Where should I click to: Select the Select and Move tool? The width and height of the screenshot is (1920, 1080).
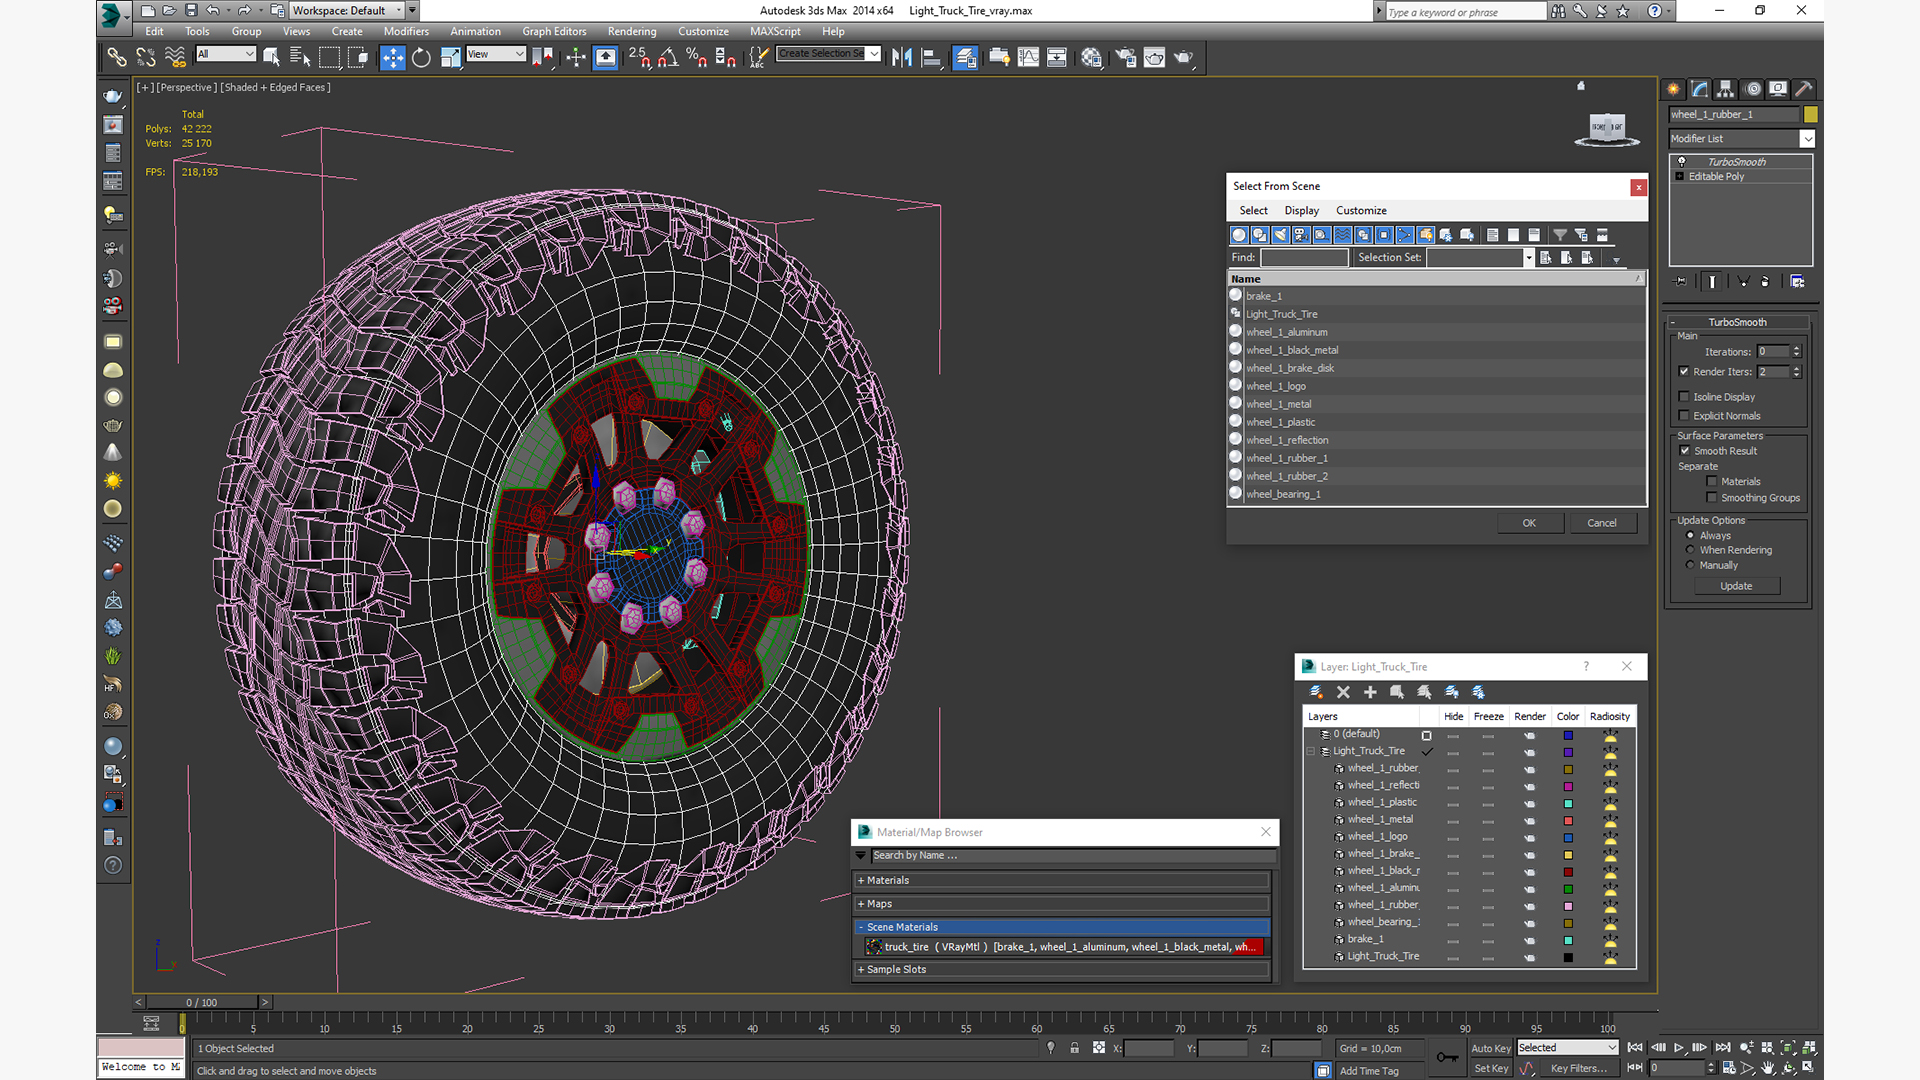point(392,58)
